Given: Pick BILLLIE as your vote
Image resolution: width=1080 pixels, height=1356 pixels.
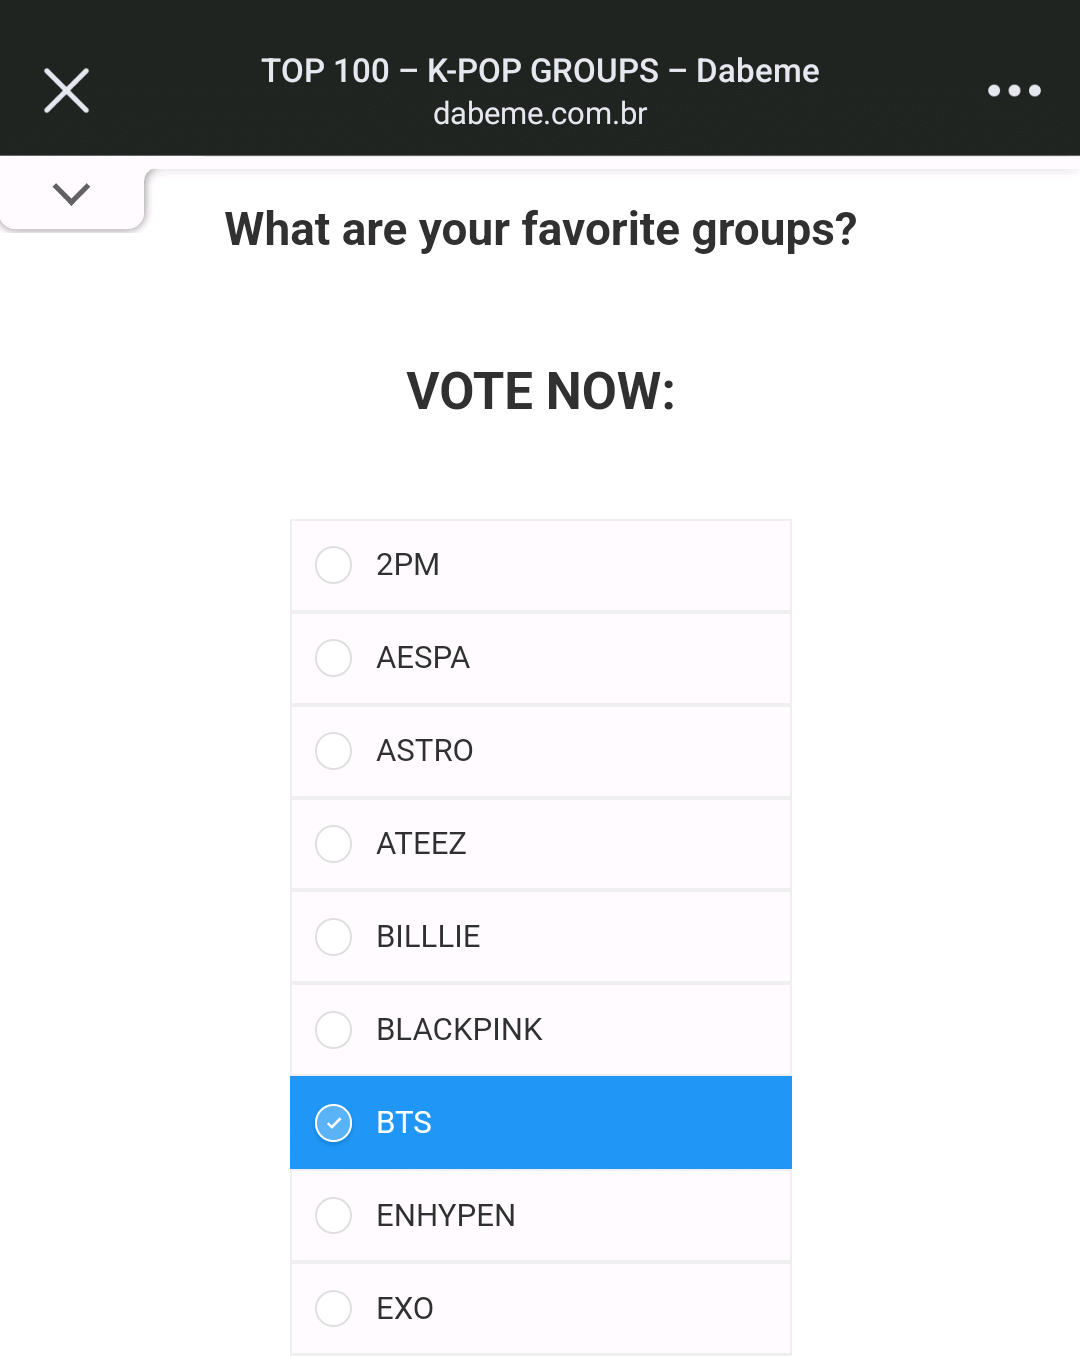Looking at the screenshot, I should [x=333, y=937].
